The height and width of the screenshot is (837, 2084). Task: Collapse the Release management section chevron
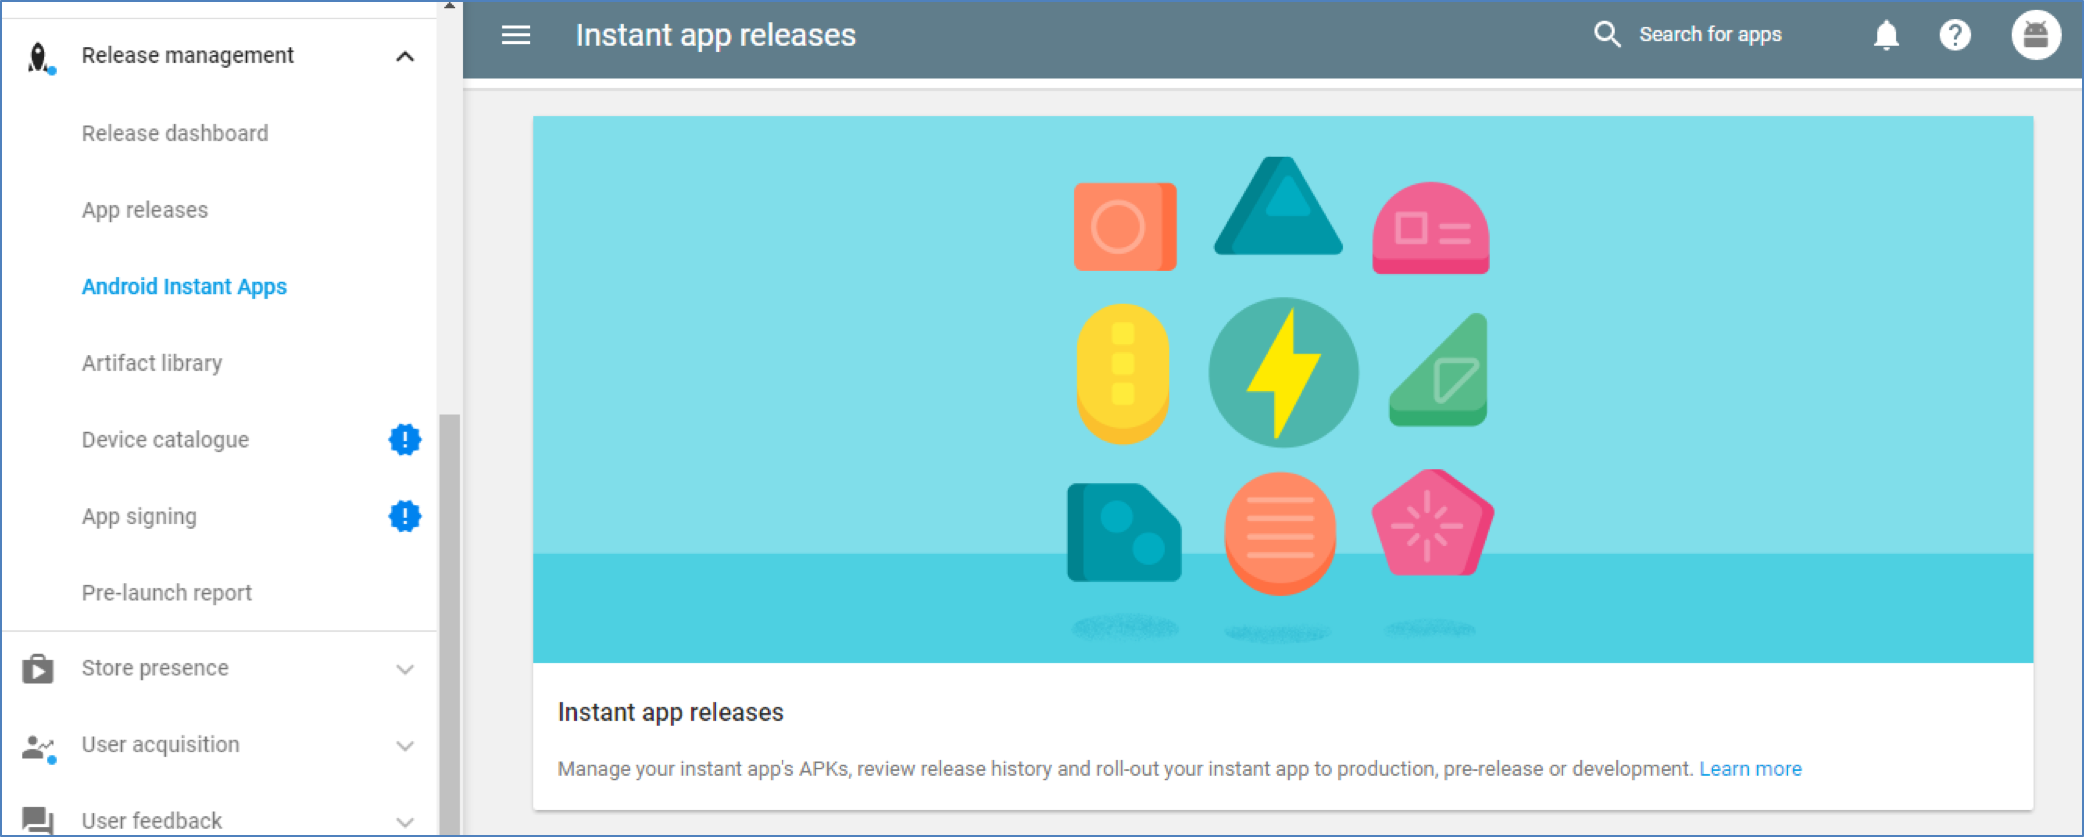click(404, 57)
